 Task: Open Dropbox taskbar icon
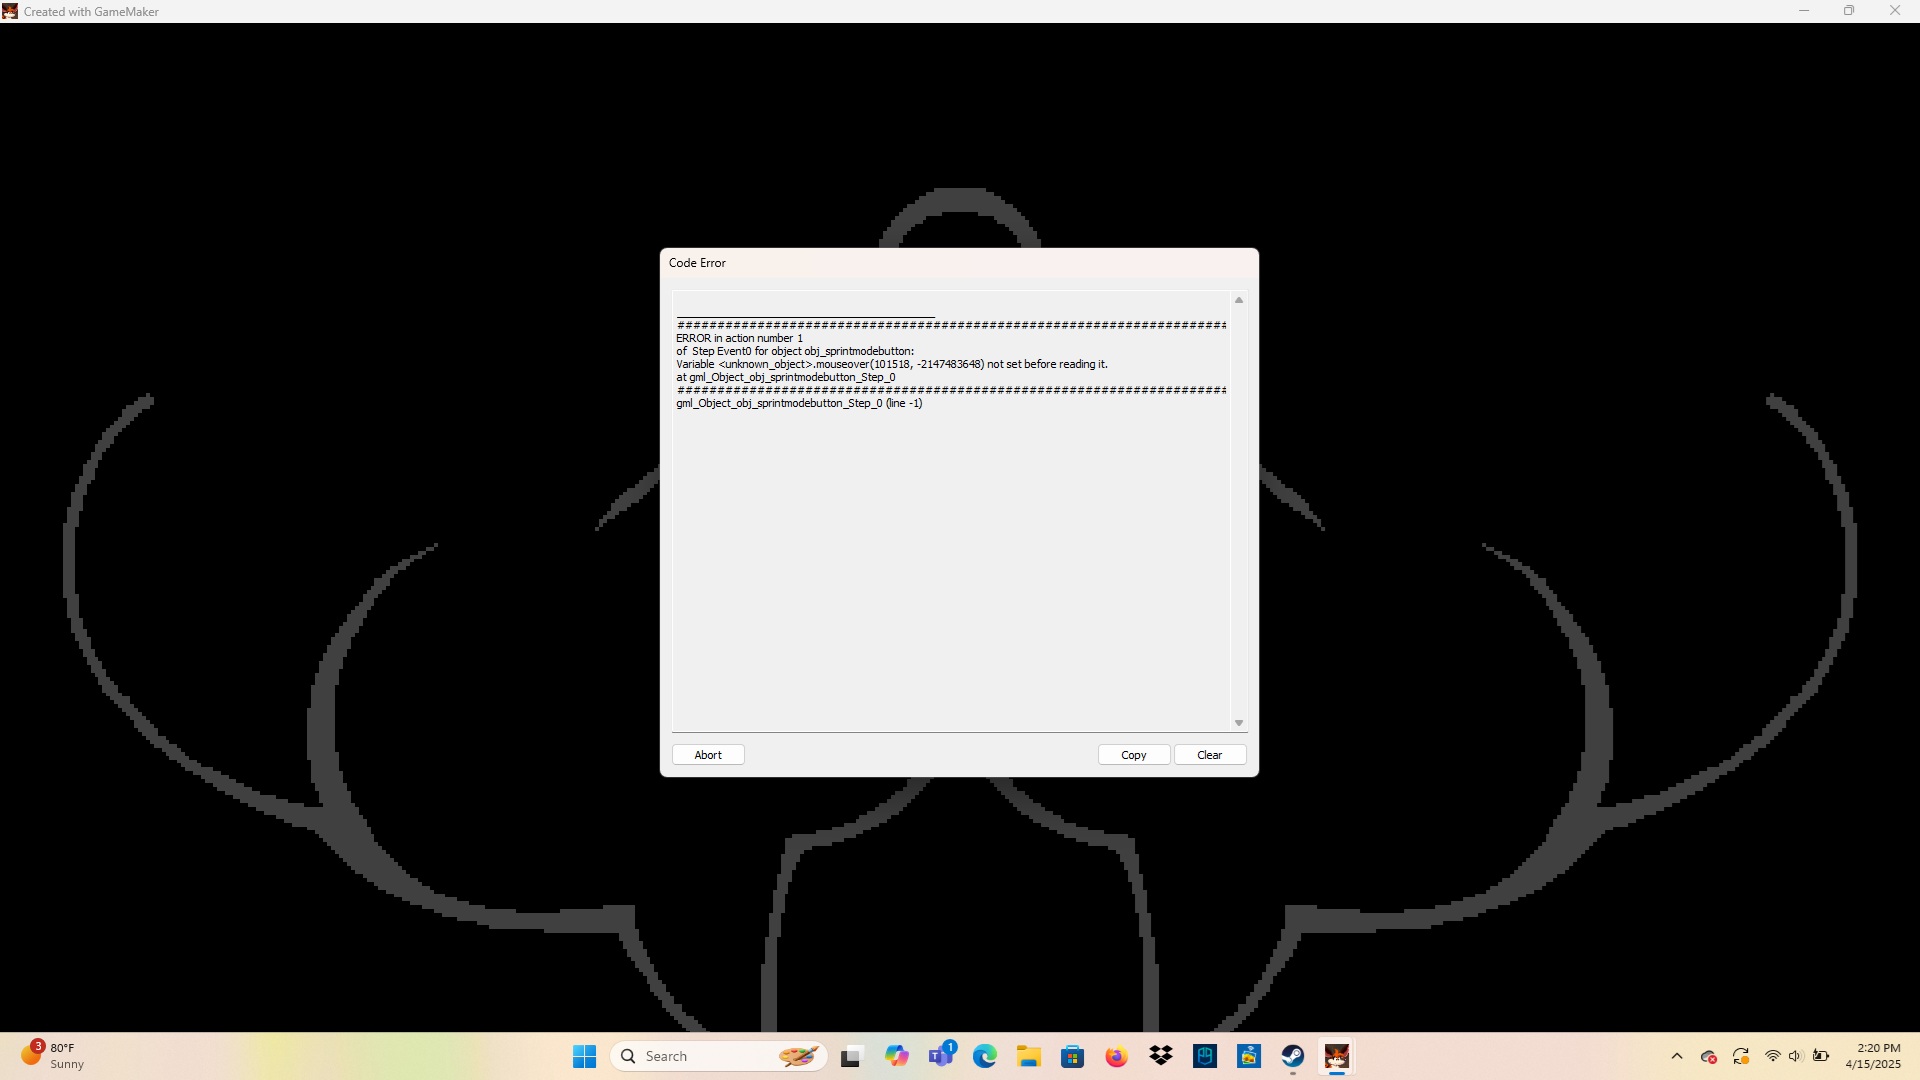tap(1160, 1056)
